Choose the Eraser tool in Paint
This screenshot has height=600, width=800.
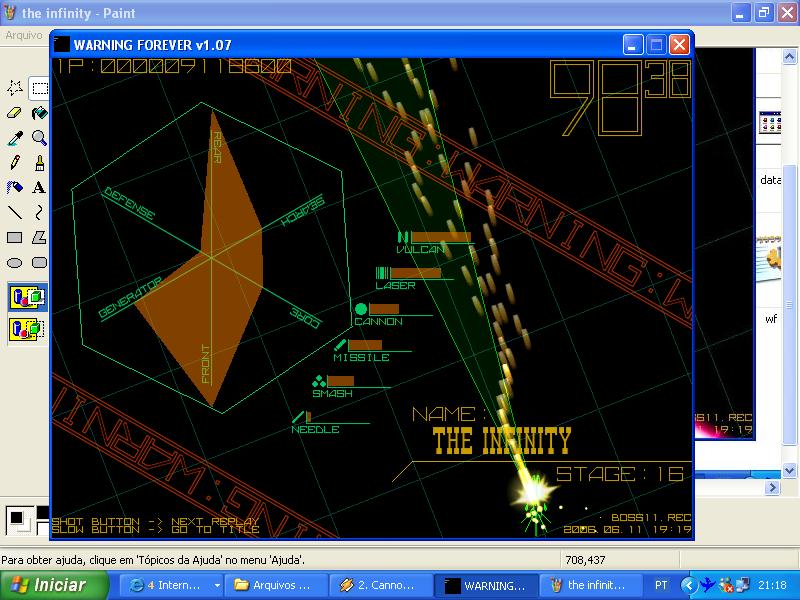pos(15,113)
